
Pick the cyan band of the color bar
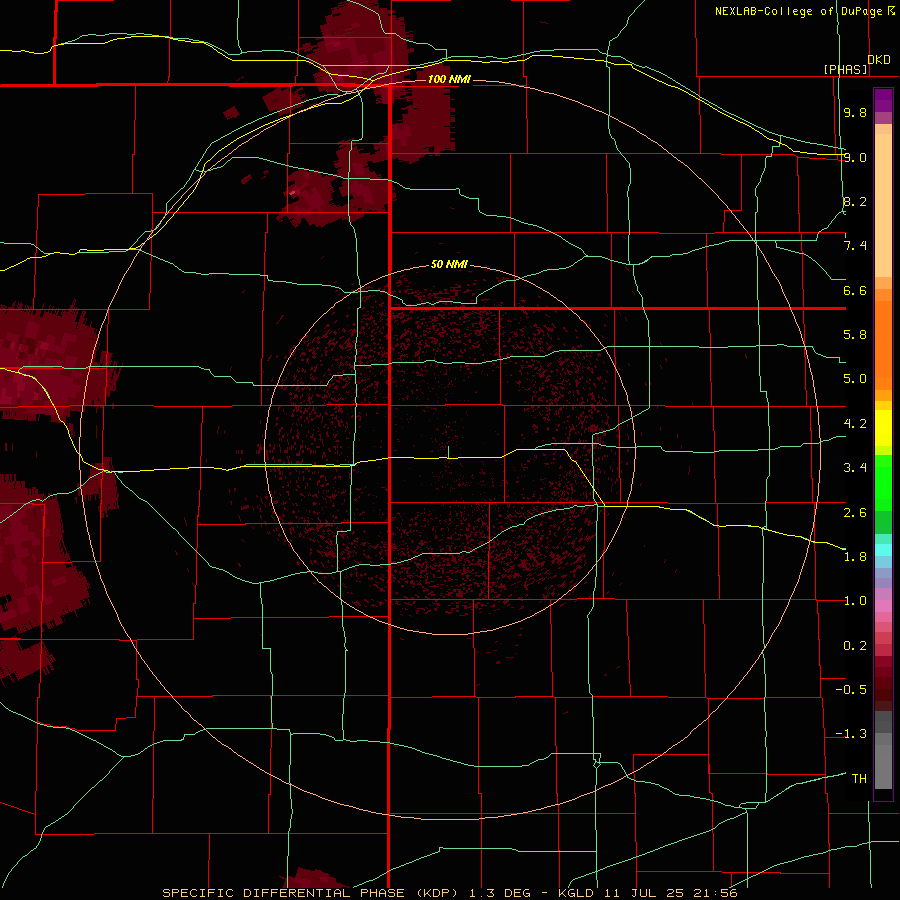click(883, 550)
